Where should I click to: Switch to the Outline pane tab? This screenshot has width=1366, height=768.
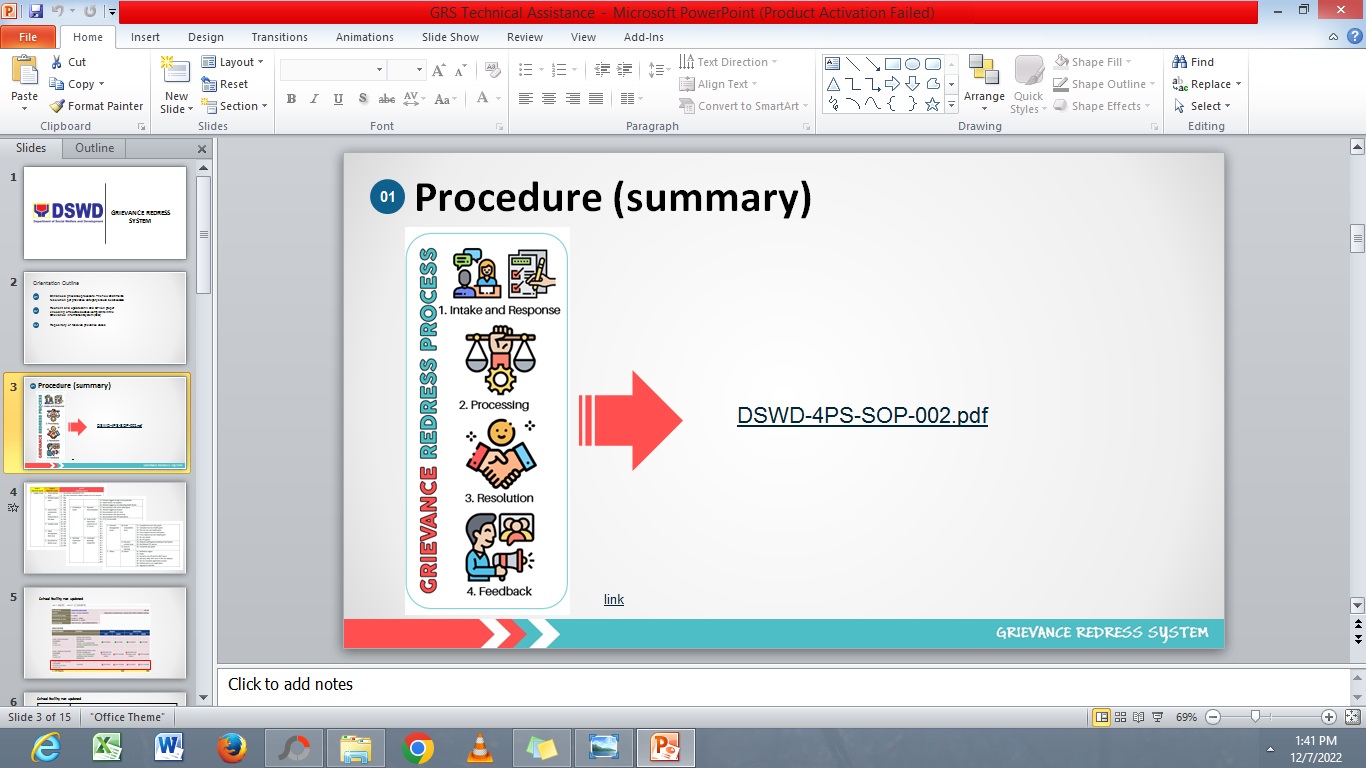[95, 148]
